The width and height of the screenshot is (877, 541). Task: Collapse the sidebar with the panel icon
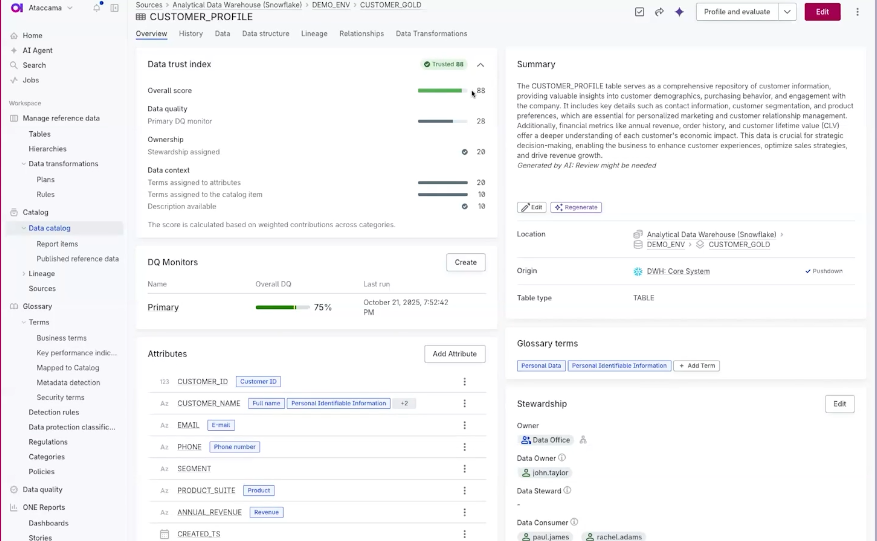point(115,8)
